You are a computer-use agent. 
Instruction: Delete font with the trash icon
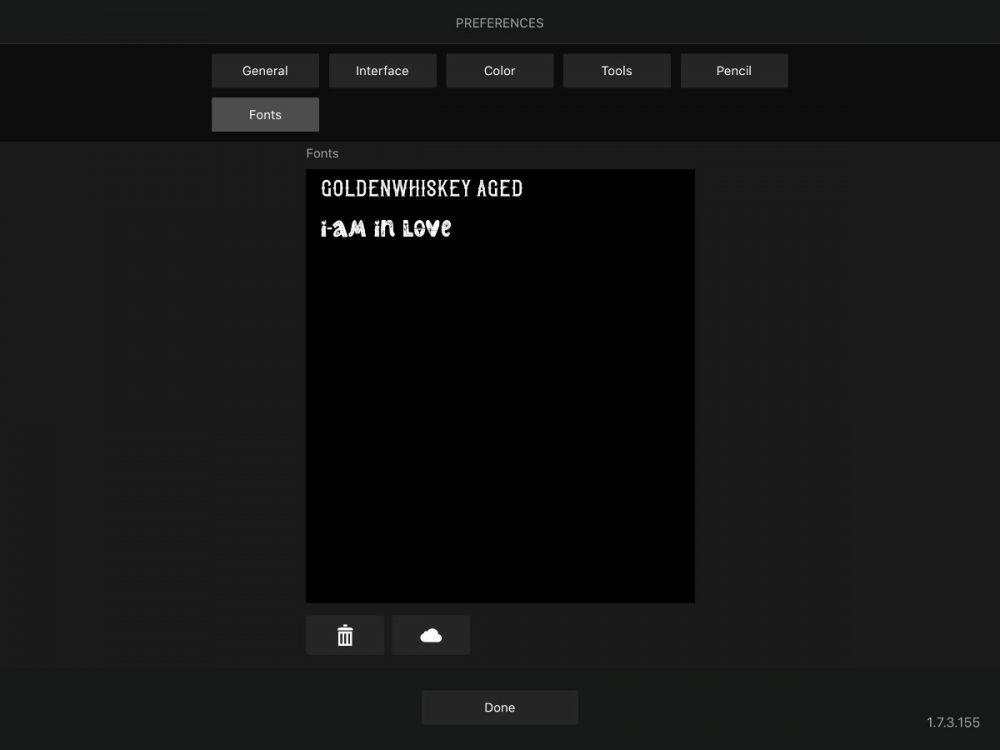click(345, 635)
